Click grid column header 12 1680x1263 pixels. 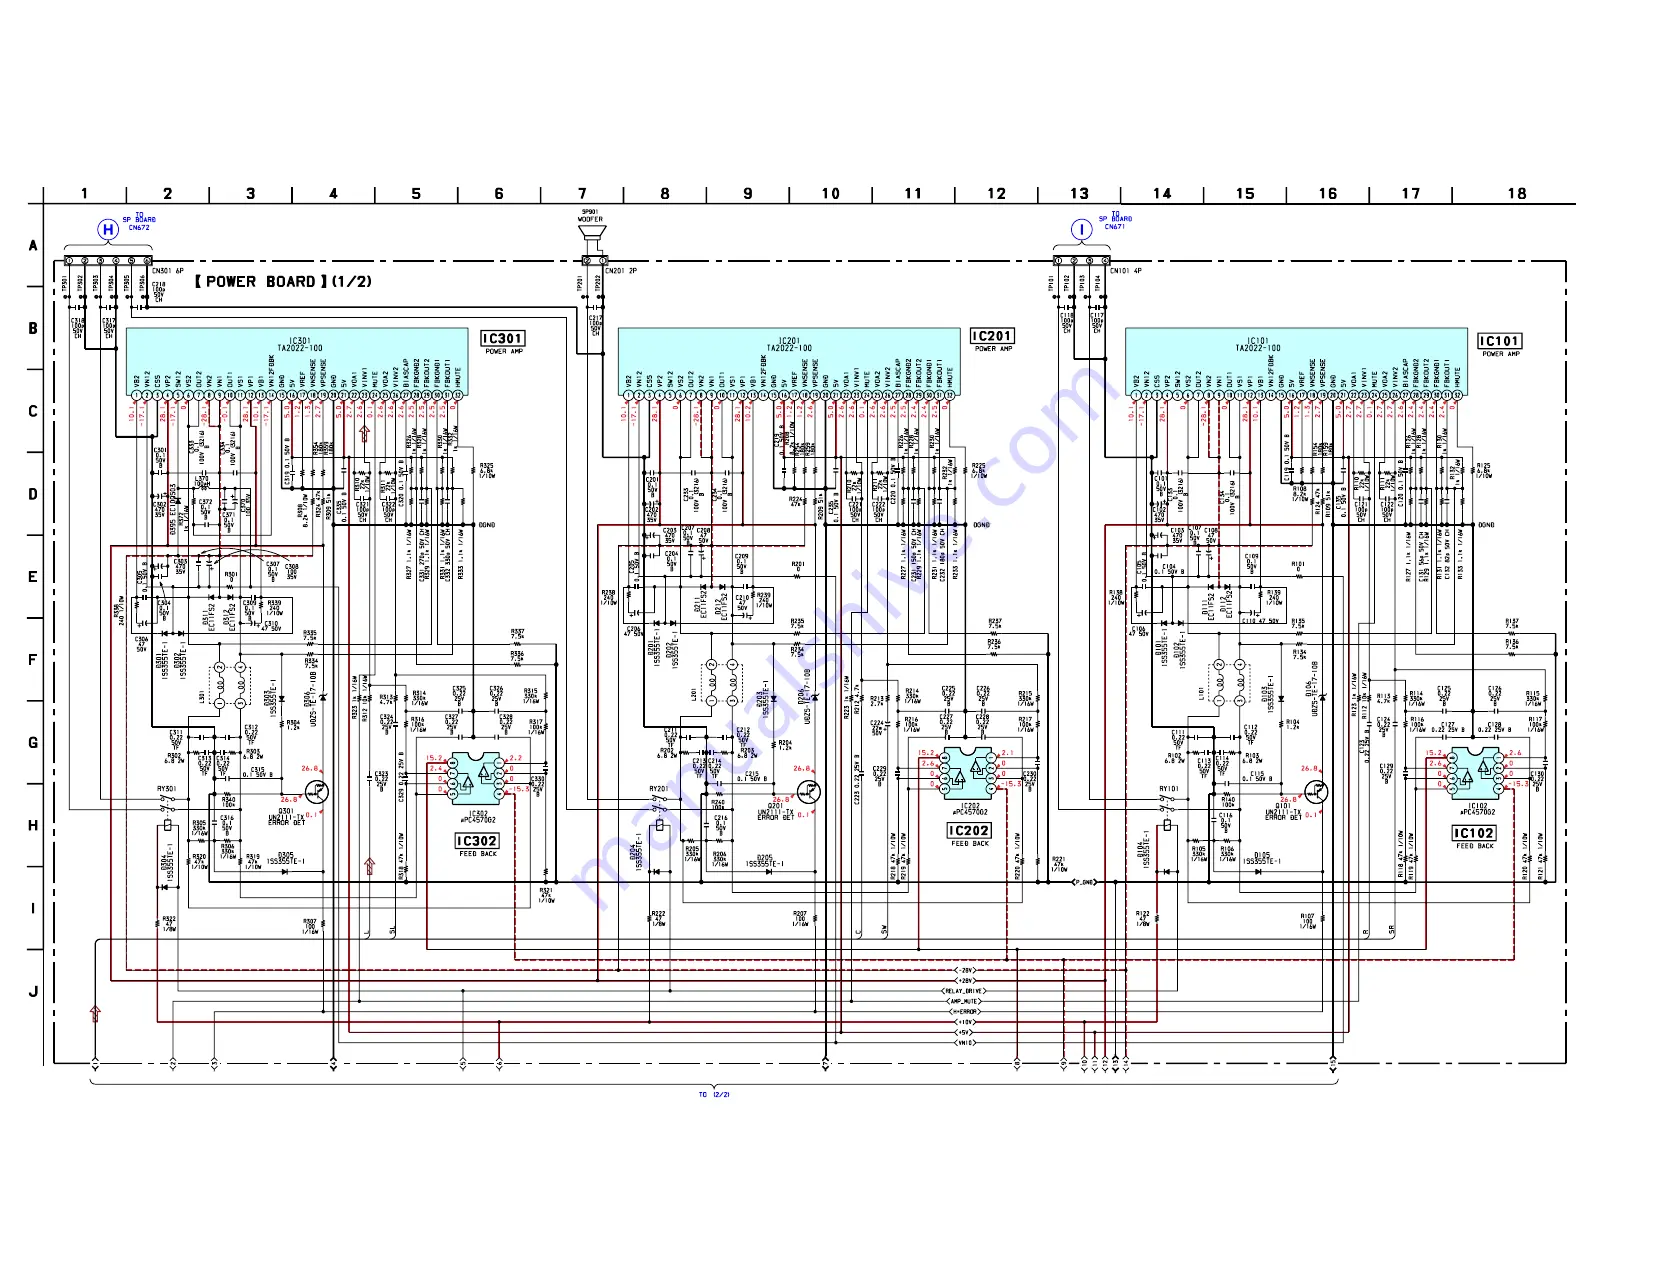(x=997, y=194)
